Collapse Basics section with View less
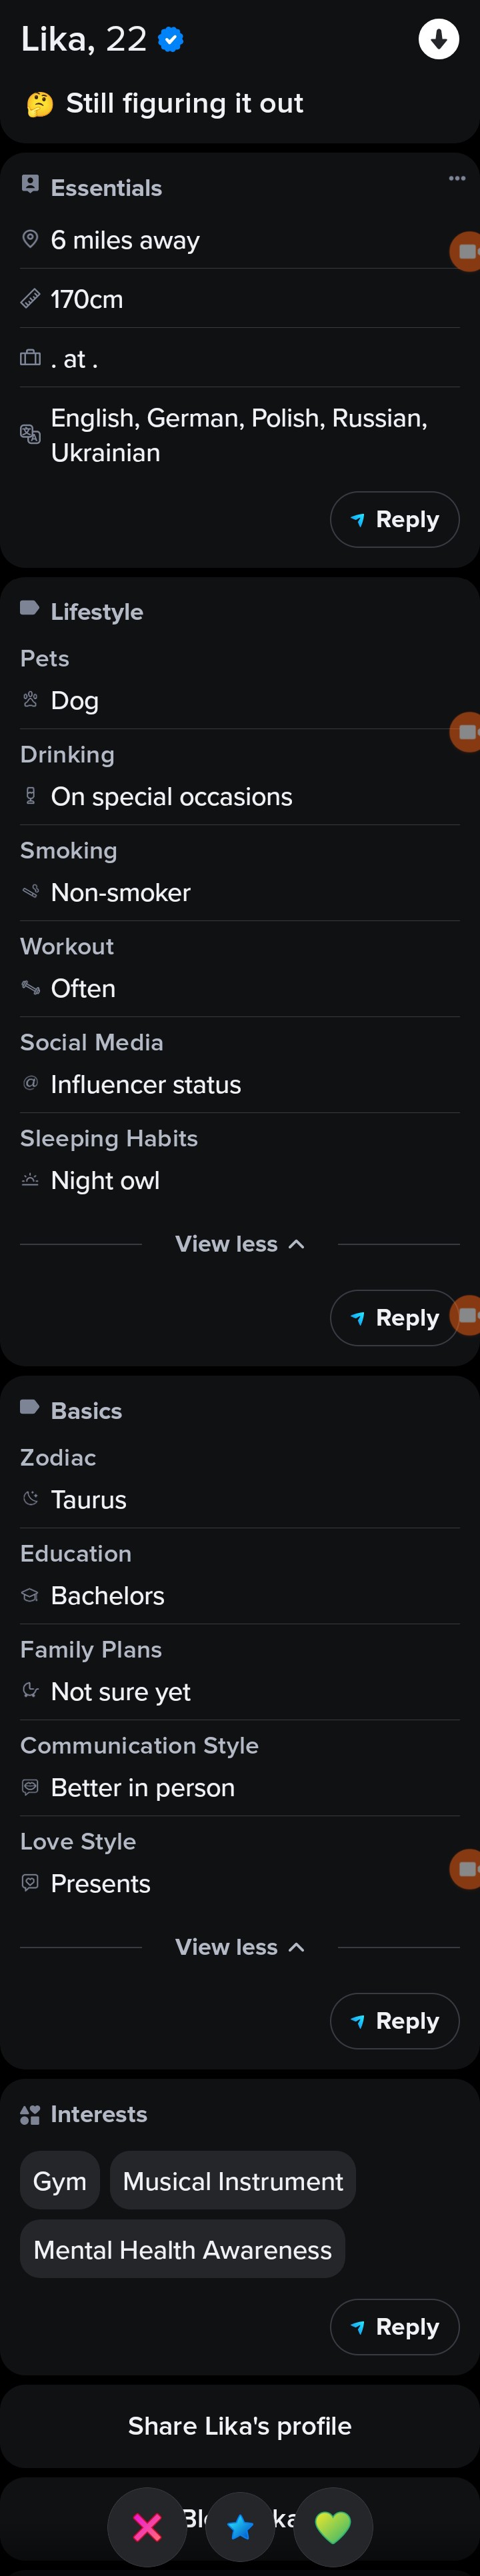Image resolution: width=480 pixels, height=2576 pixels. tap(240, 1947)
